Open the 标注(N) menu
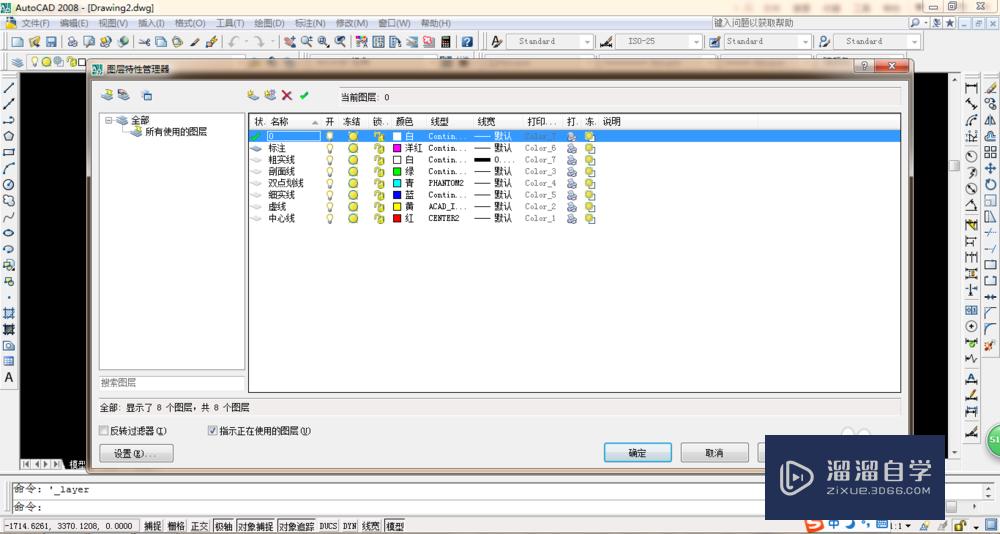Viewport: 1000px width, 534px height. click(x=310, y=23)
